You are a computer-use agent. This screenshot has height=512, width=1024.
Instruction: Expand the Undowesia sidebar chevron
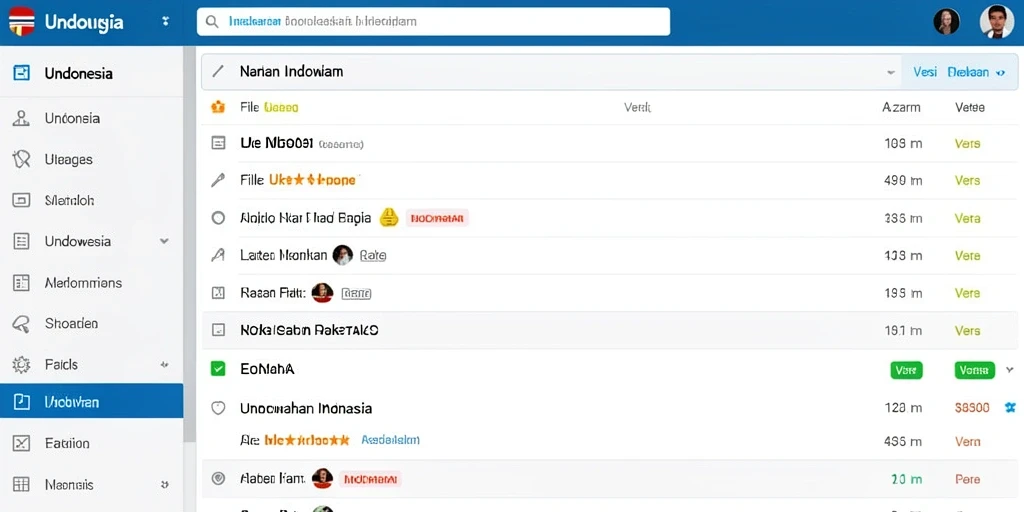pos(164,241)
